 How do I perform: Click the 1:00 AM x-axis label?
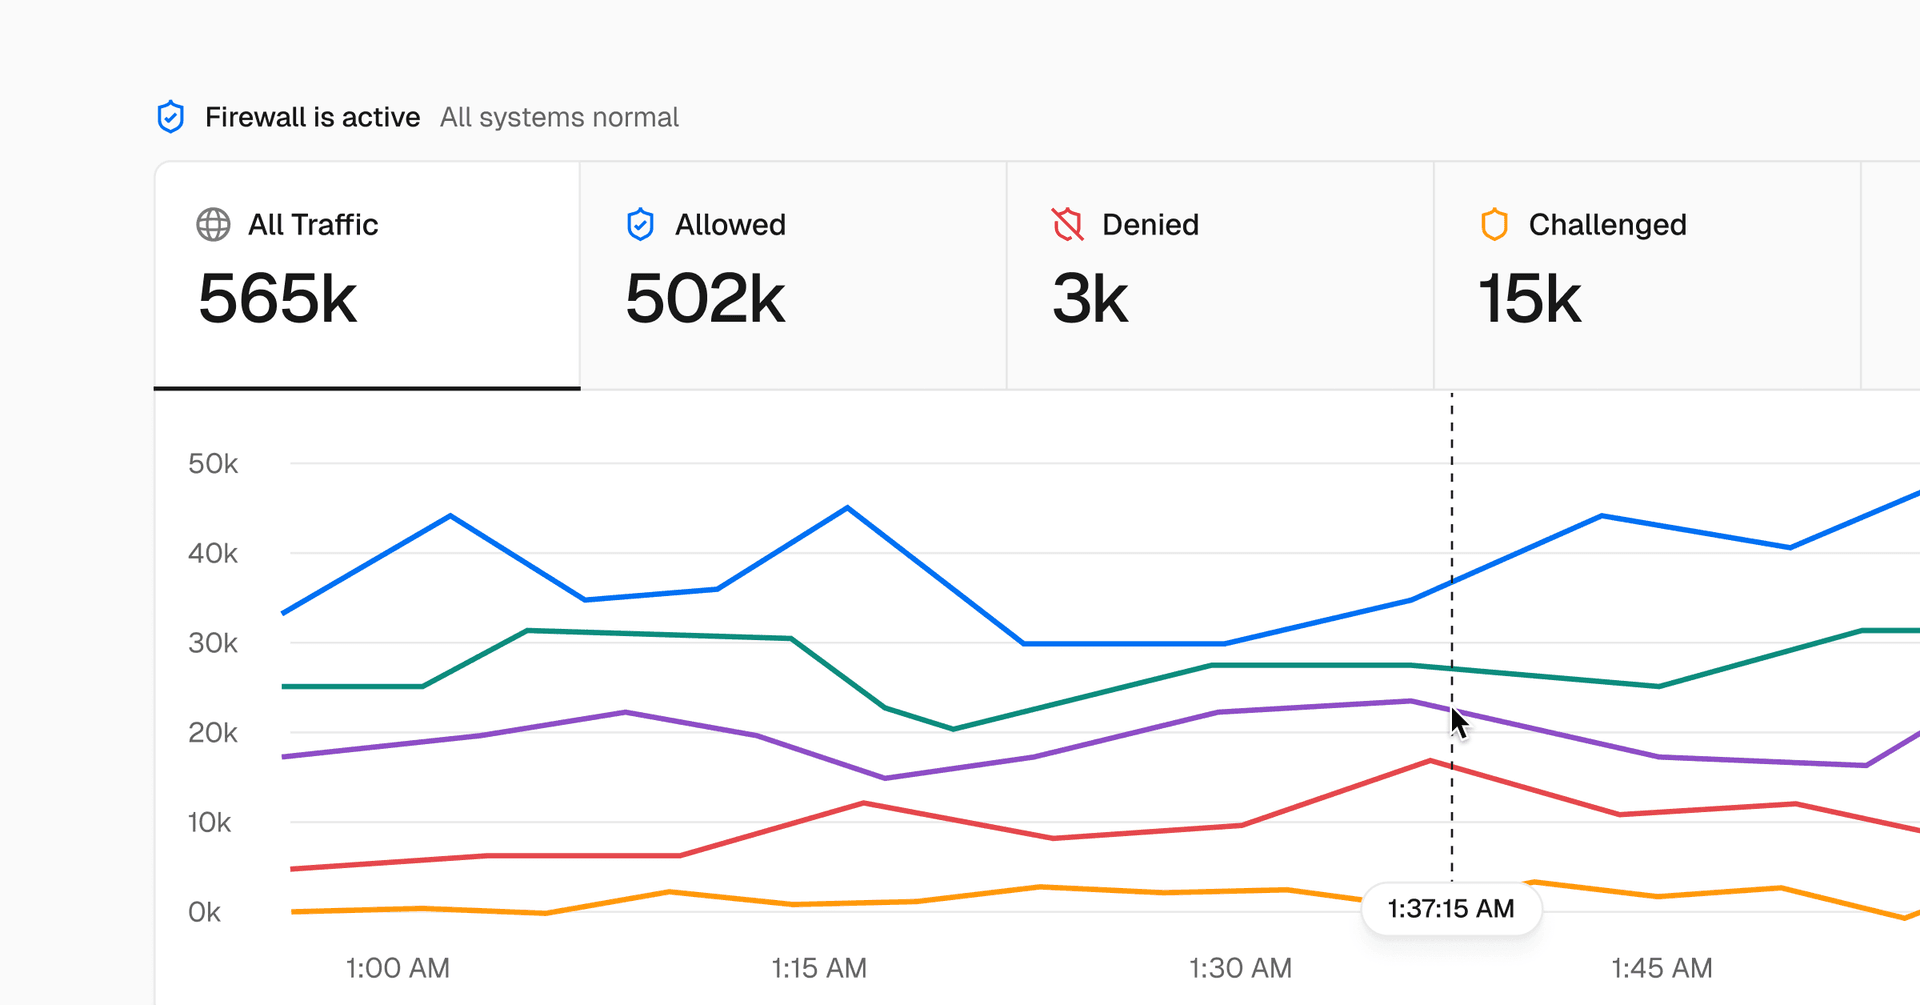[x=397, y=968]
